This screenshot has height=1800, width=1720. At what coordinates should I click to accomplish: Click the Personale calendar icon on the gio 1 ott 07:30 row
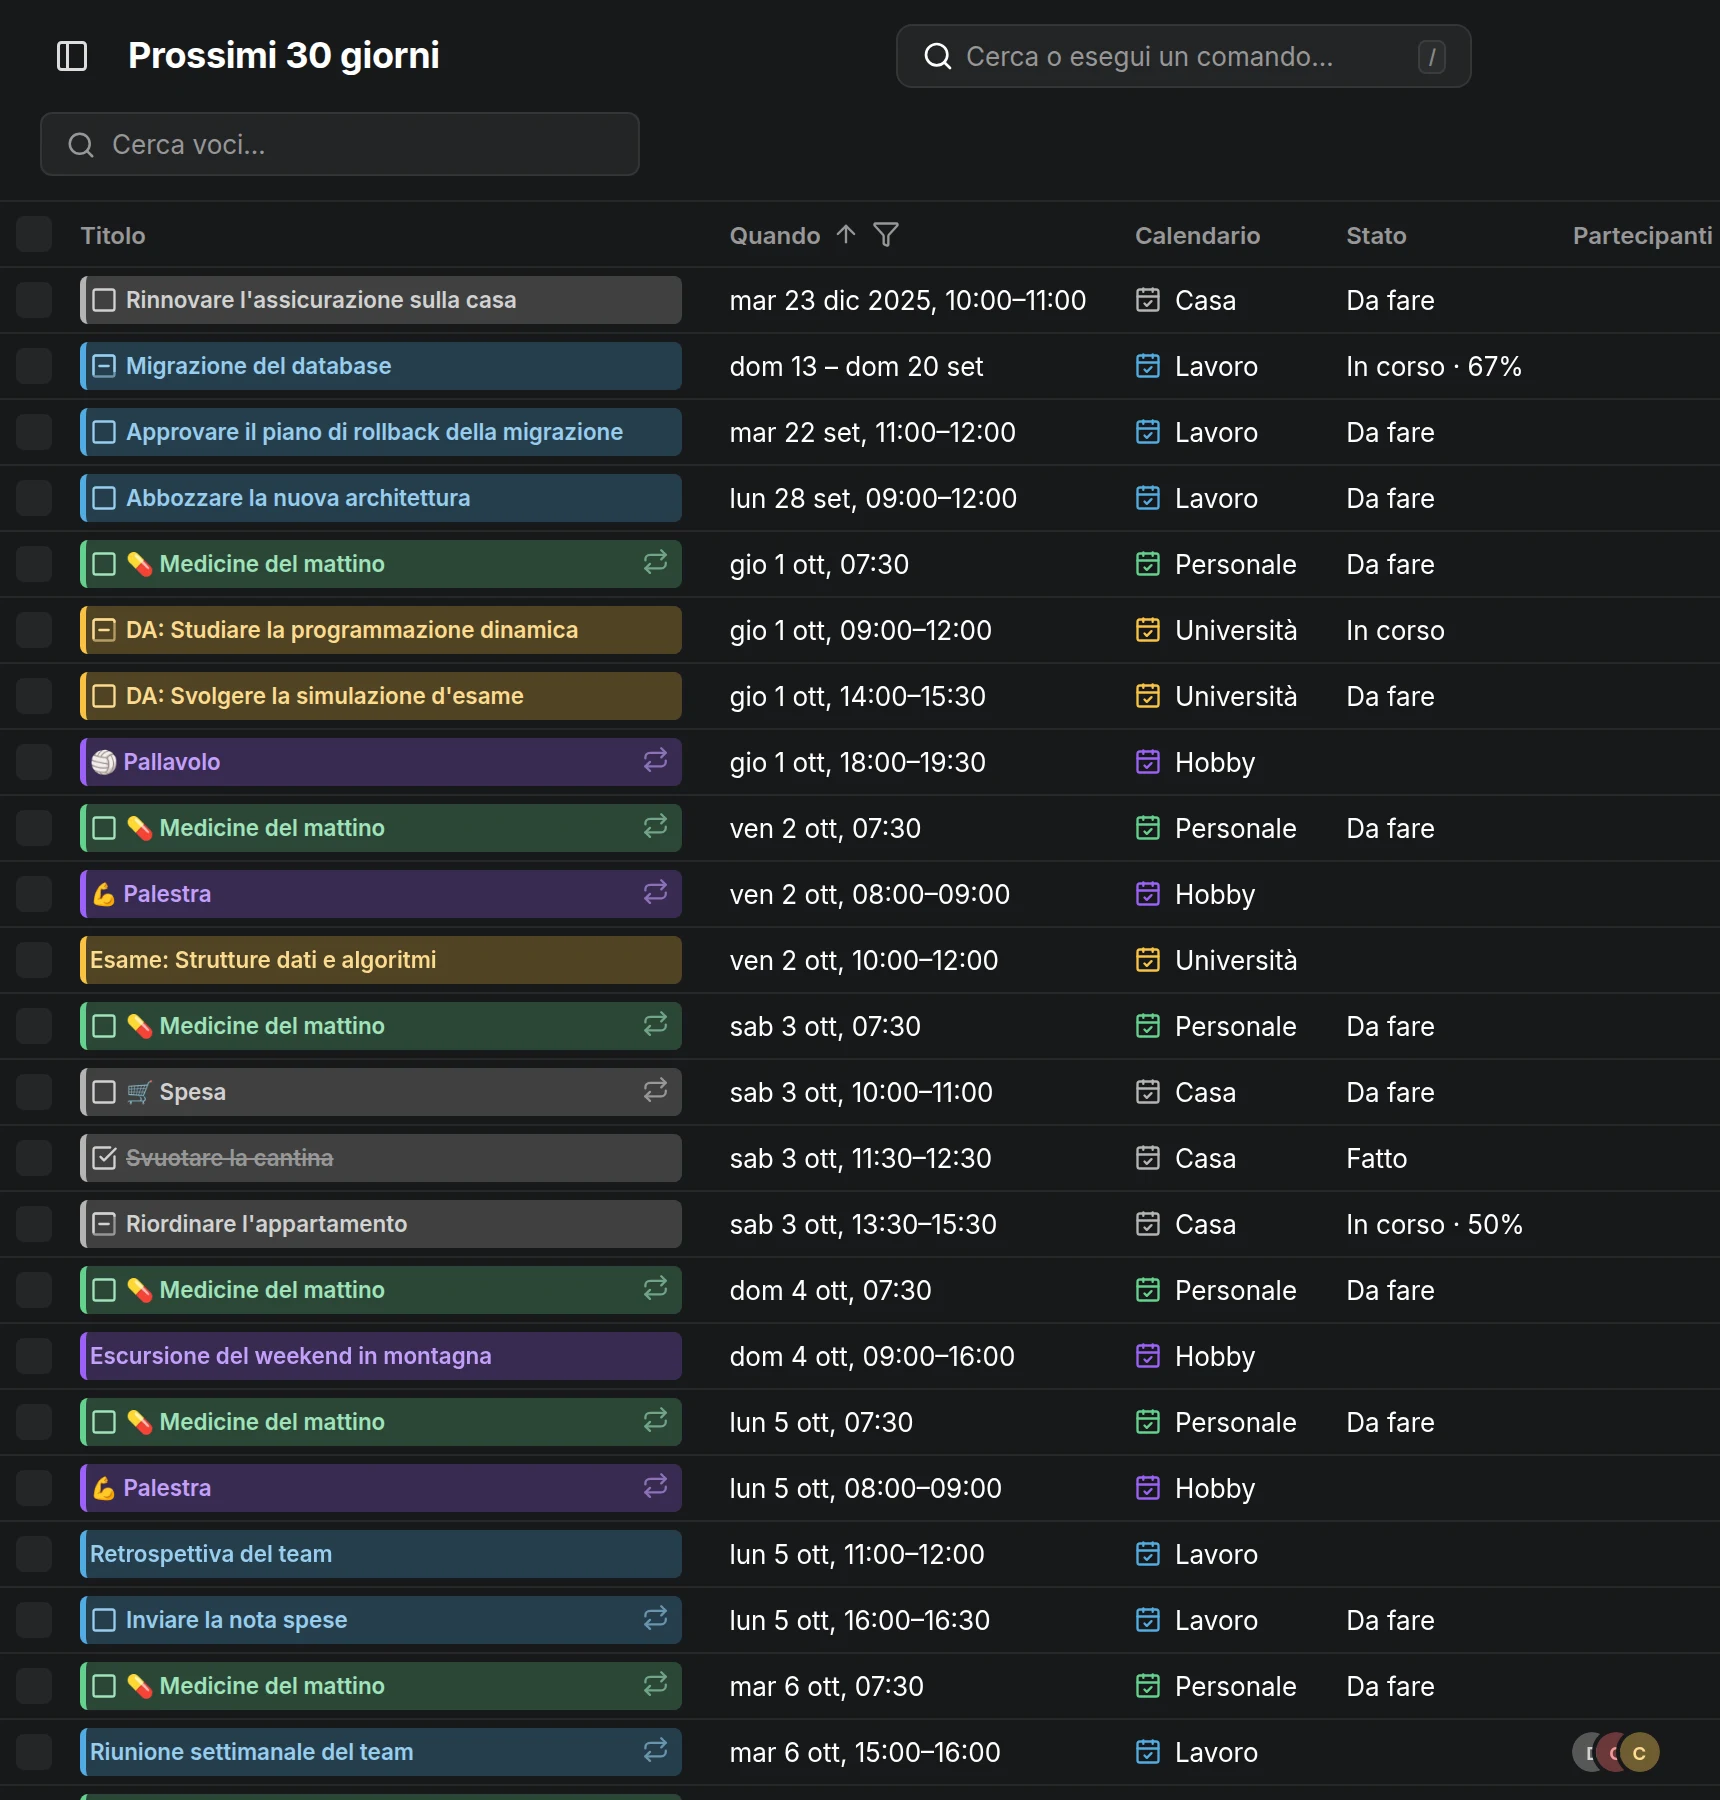[x=1148, y=564]
